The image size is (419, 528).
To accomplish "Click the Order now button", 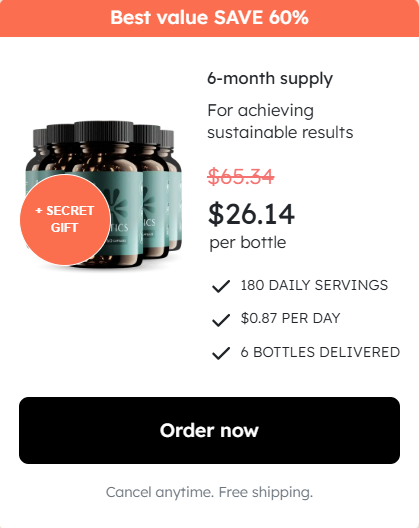I will pyautogui.click(x=209, y=430).
